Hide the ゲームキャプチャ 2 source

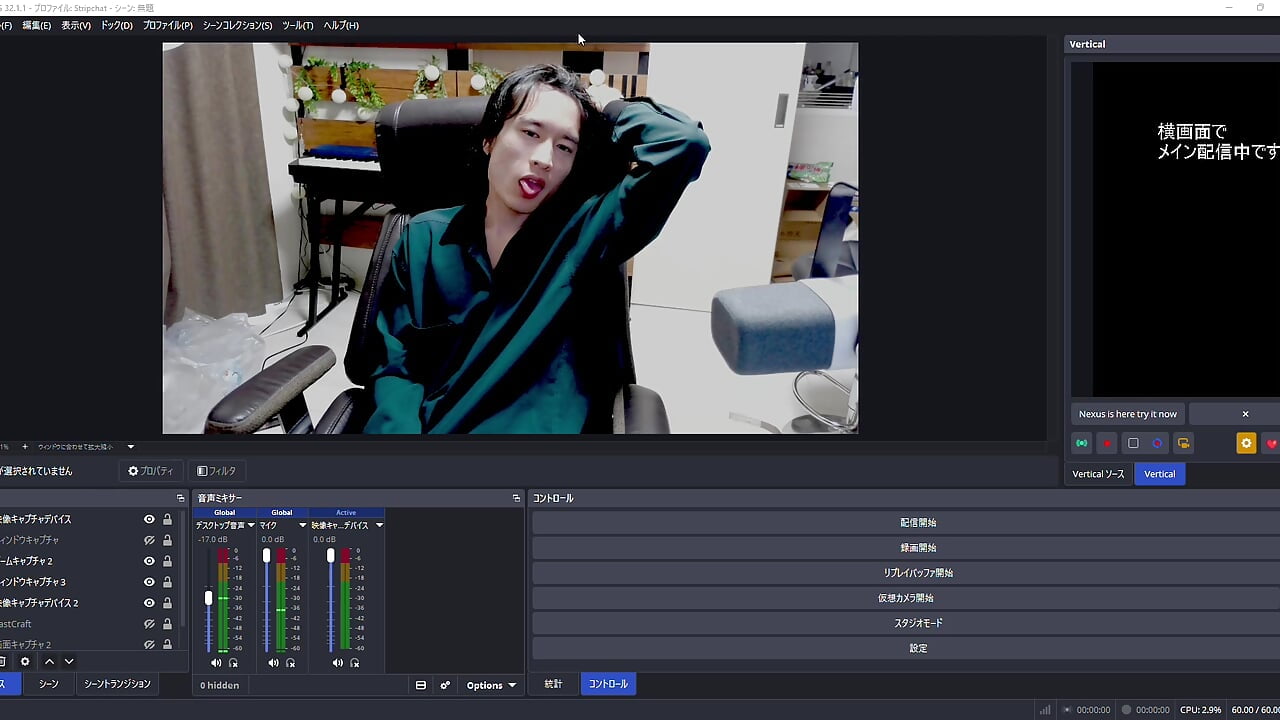pyautogui.click(x=149, y=561)
